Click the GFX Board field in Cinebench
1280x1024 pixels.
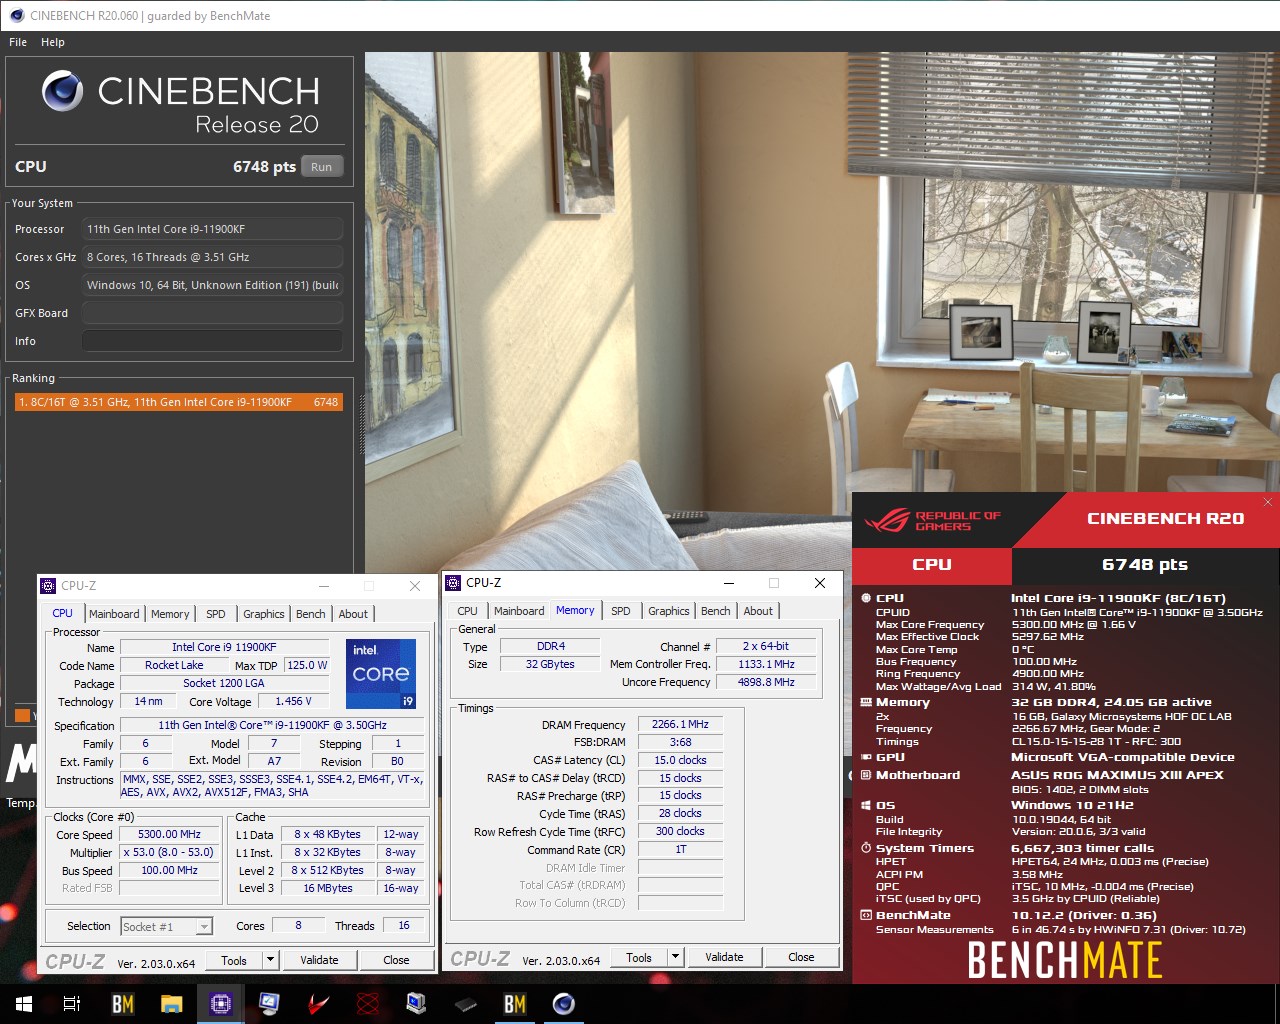212,313
